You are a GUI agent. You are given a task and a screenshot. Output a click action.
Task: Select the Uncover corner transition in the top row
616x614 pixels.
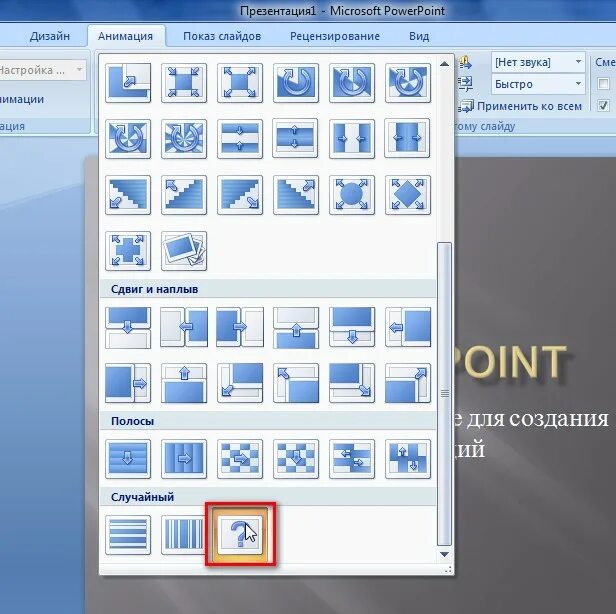point(128,83)
